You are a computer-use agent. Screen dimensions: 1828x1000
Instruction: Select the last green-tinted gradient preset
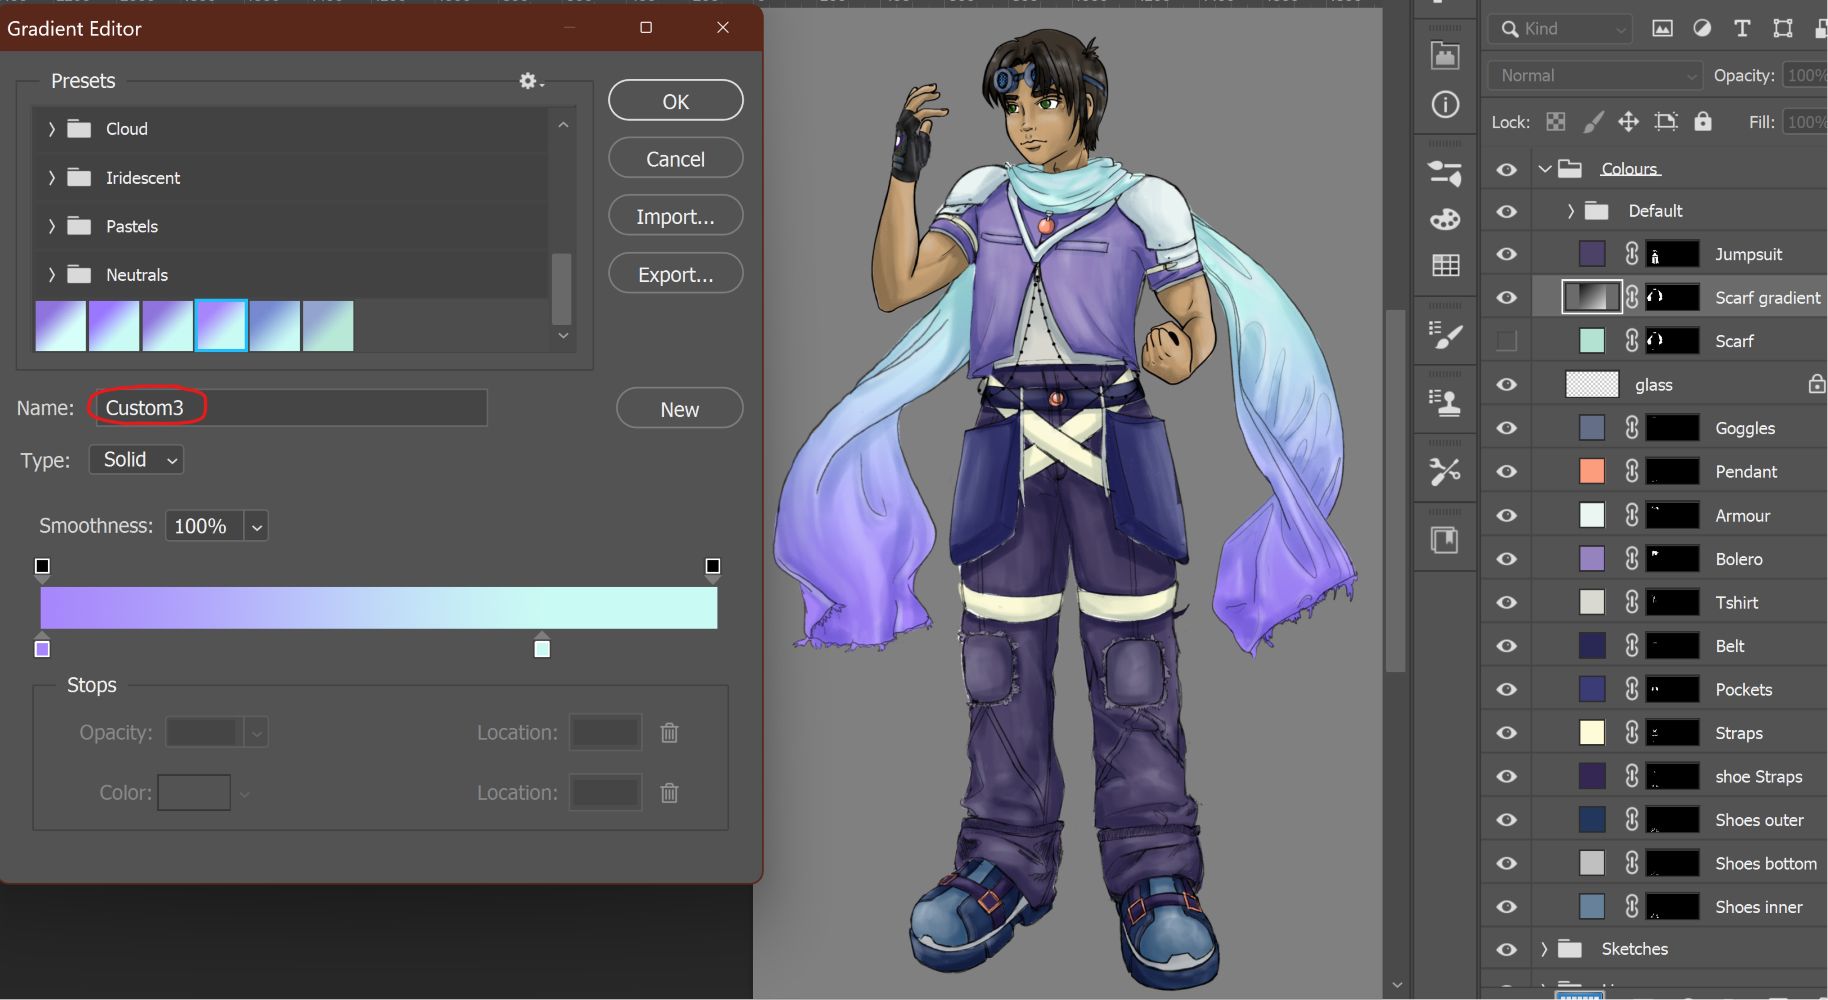tap(328, 326)
